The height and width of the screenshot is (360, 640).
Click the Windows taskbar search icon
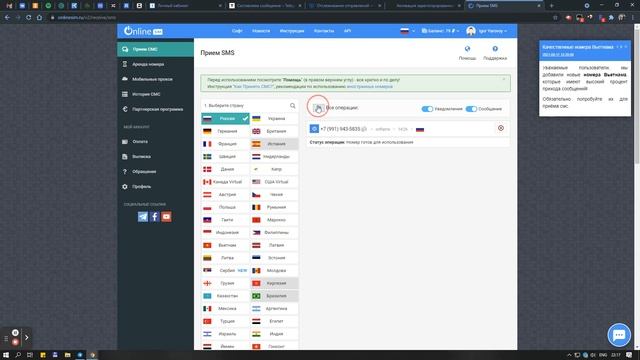tap(18, 355)
